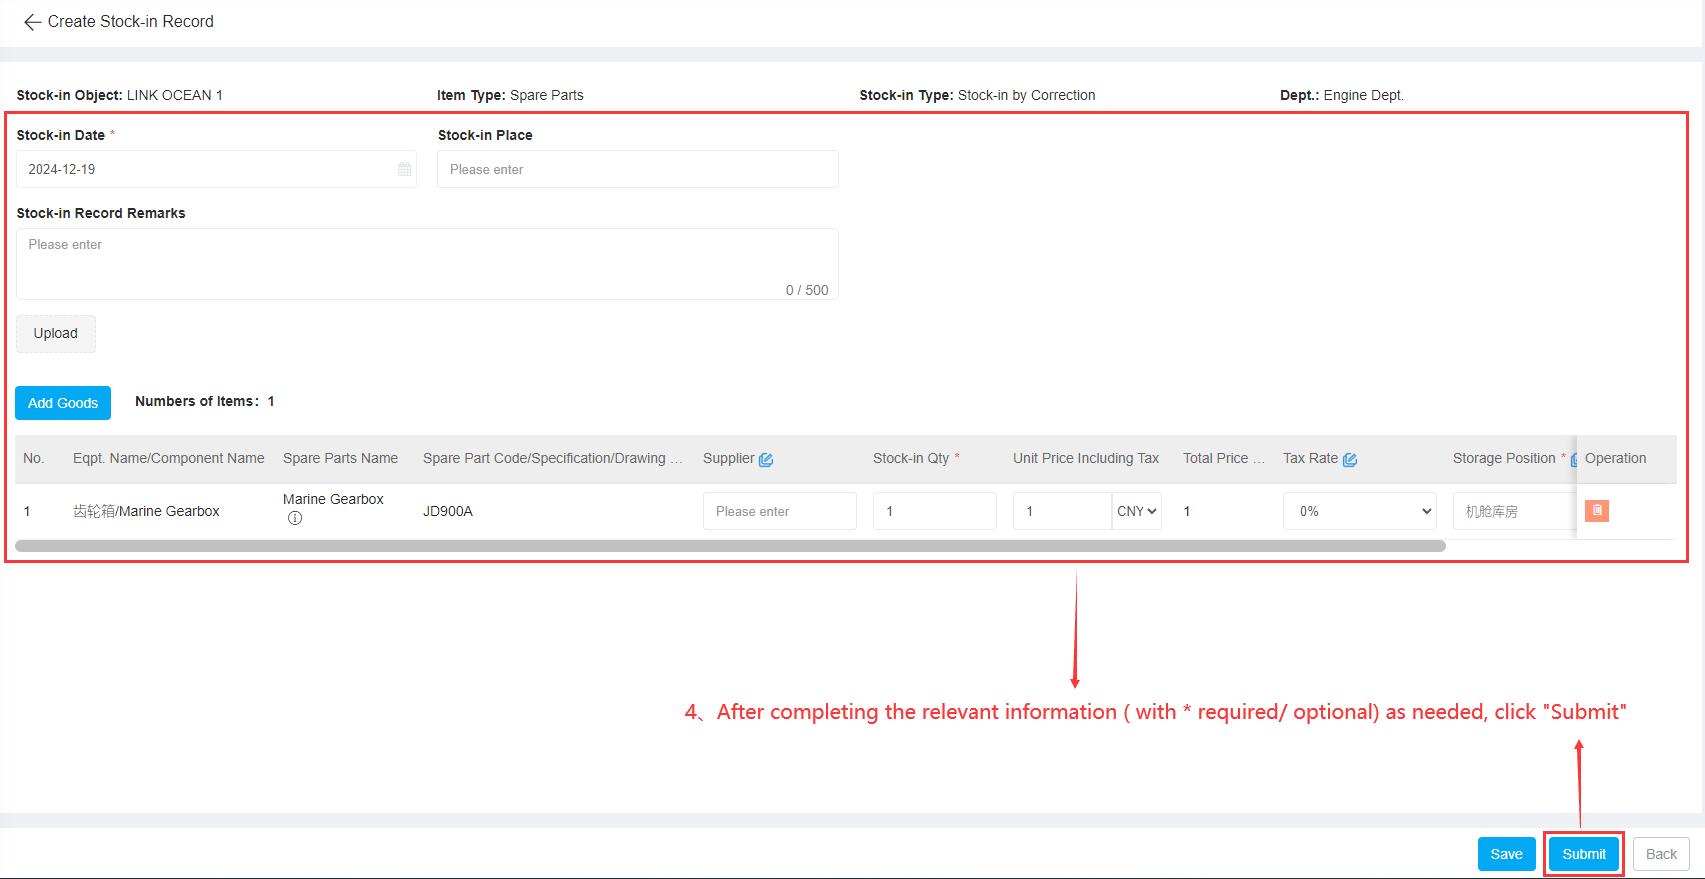Delete the Marine Gearbox row with trash icon
The image size is (1705, 879).
[1597, 510]
